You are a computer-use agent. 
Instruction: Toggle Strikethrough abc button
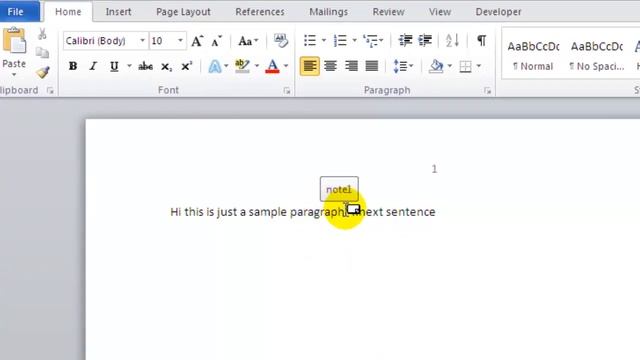[x=145, y=66]
